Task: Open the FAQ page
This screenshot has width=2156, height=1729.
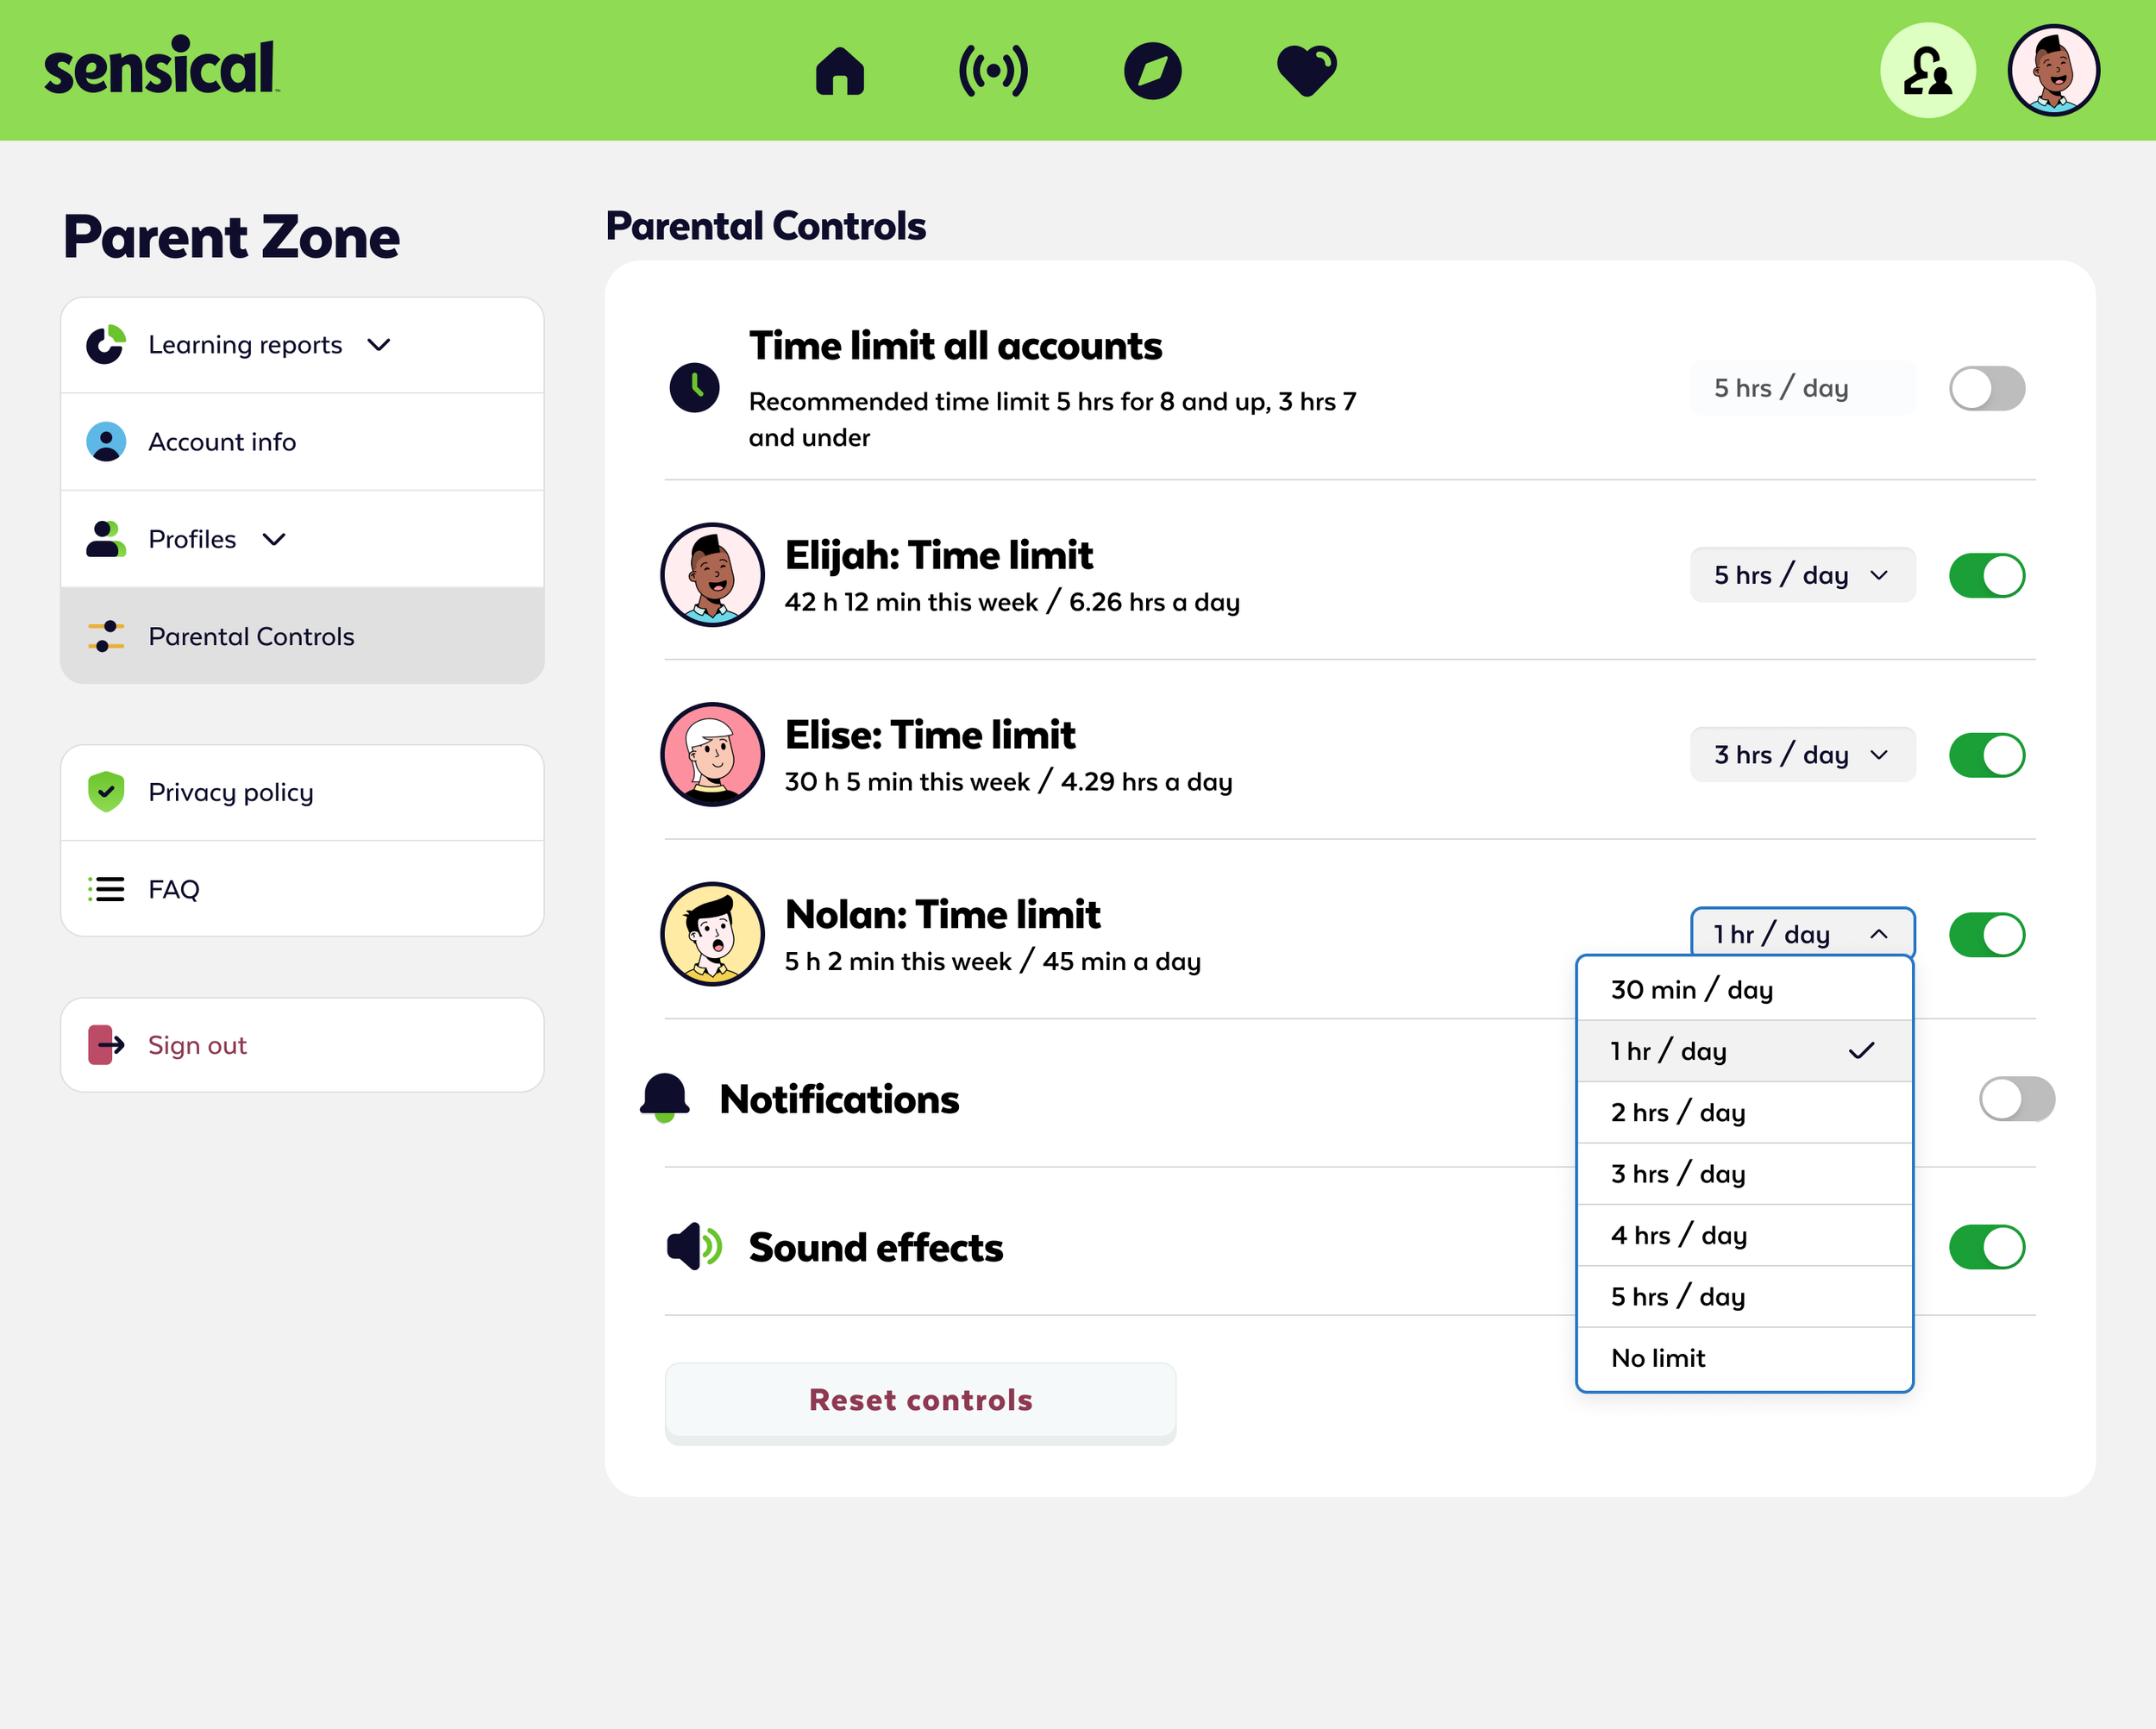Action: pos(174,888)
